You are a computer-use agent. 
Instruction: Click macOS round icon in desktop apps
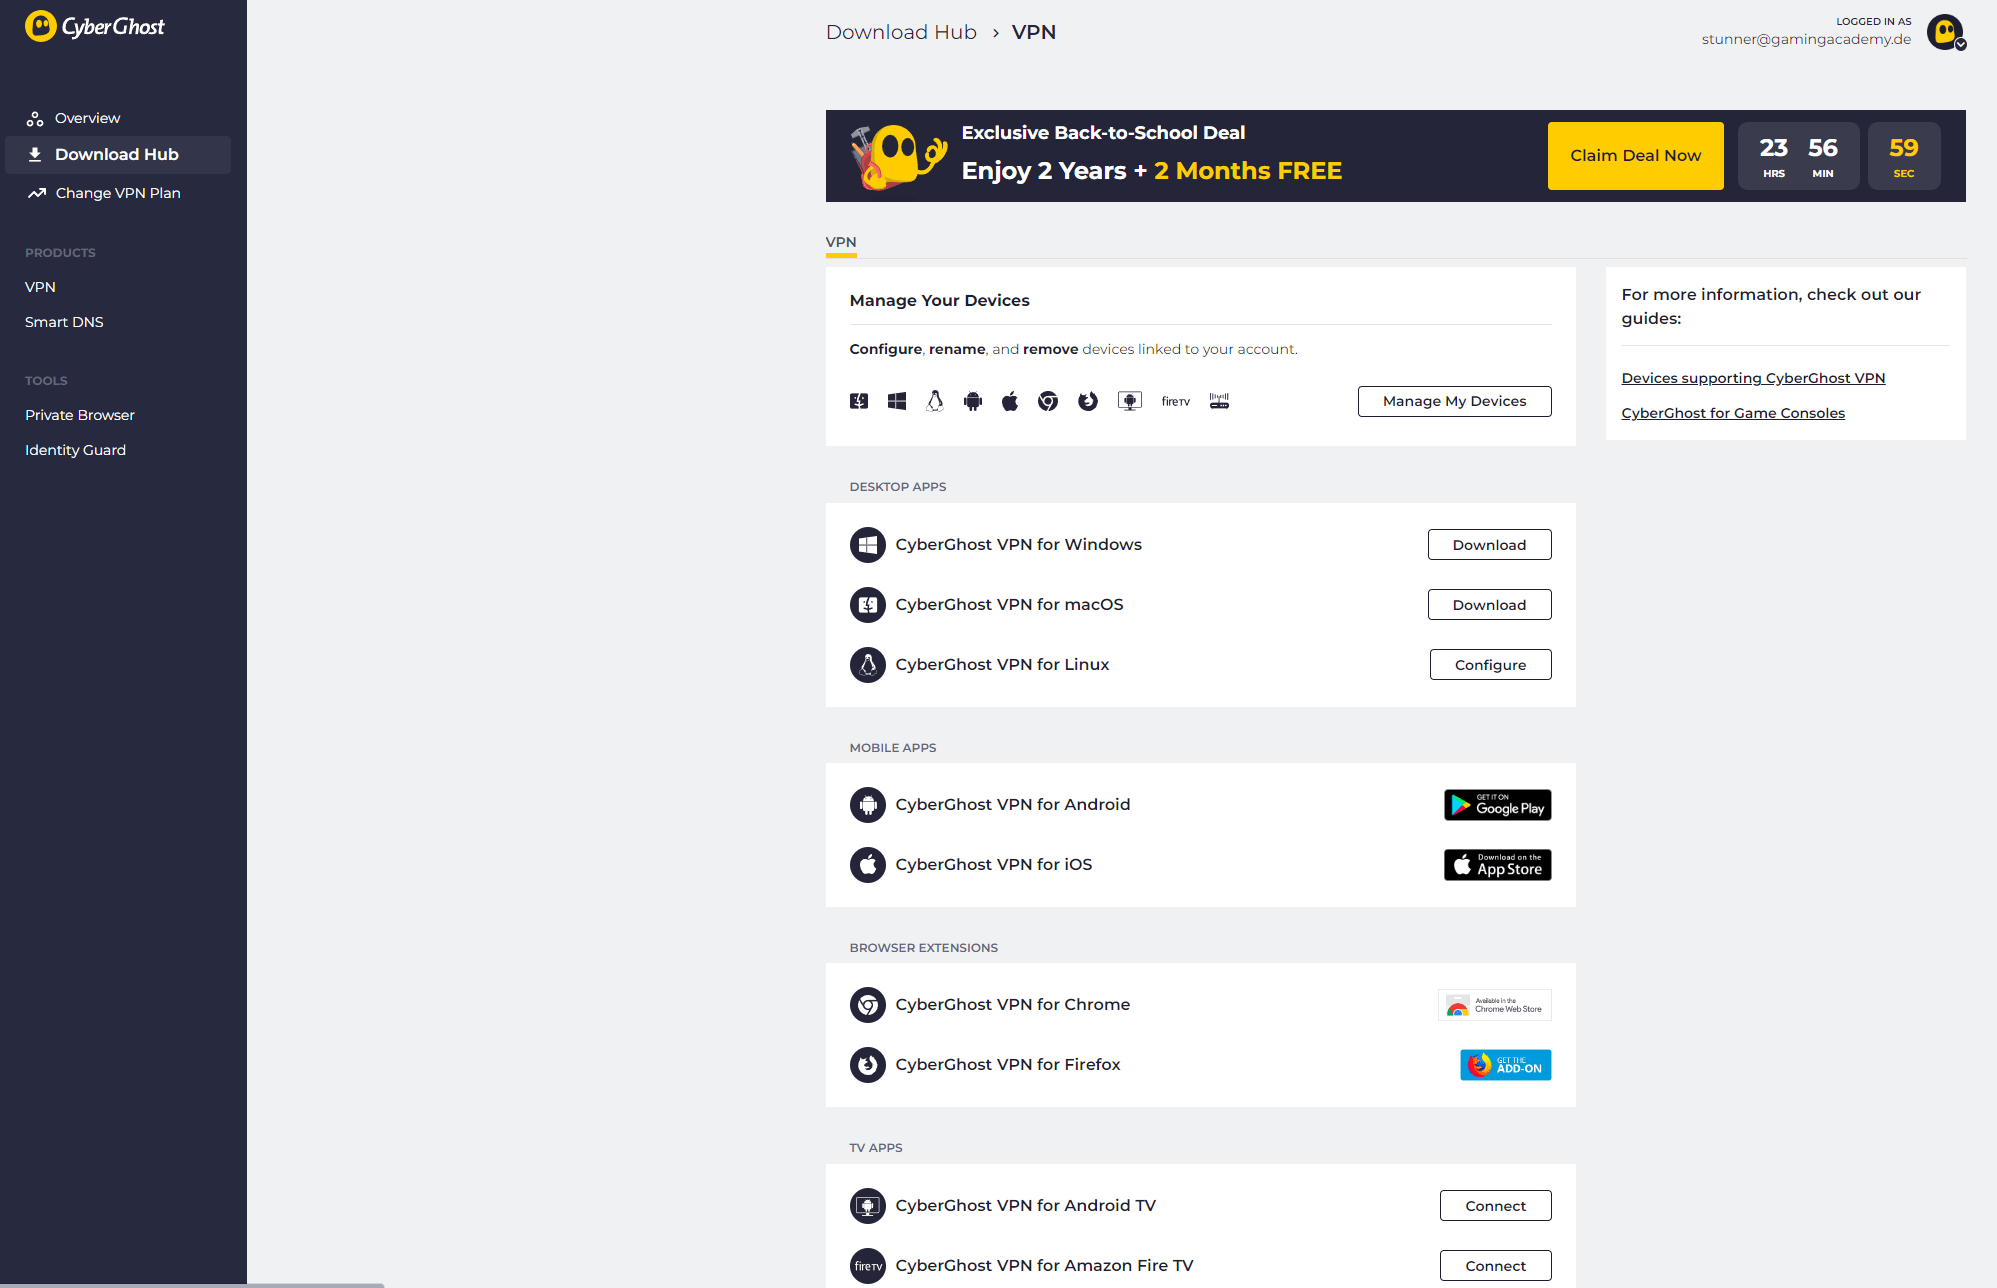(x=868, y=605)
